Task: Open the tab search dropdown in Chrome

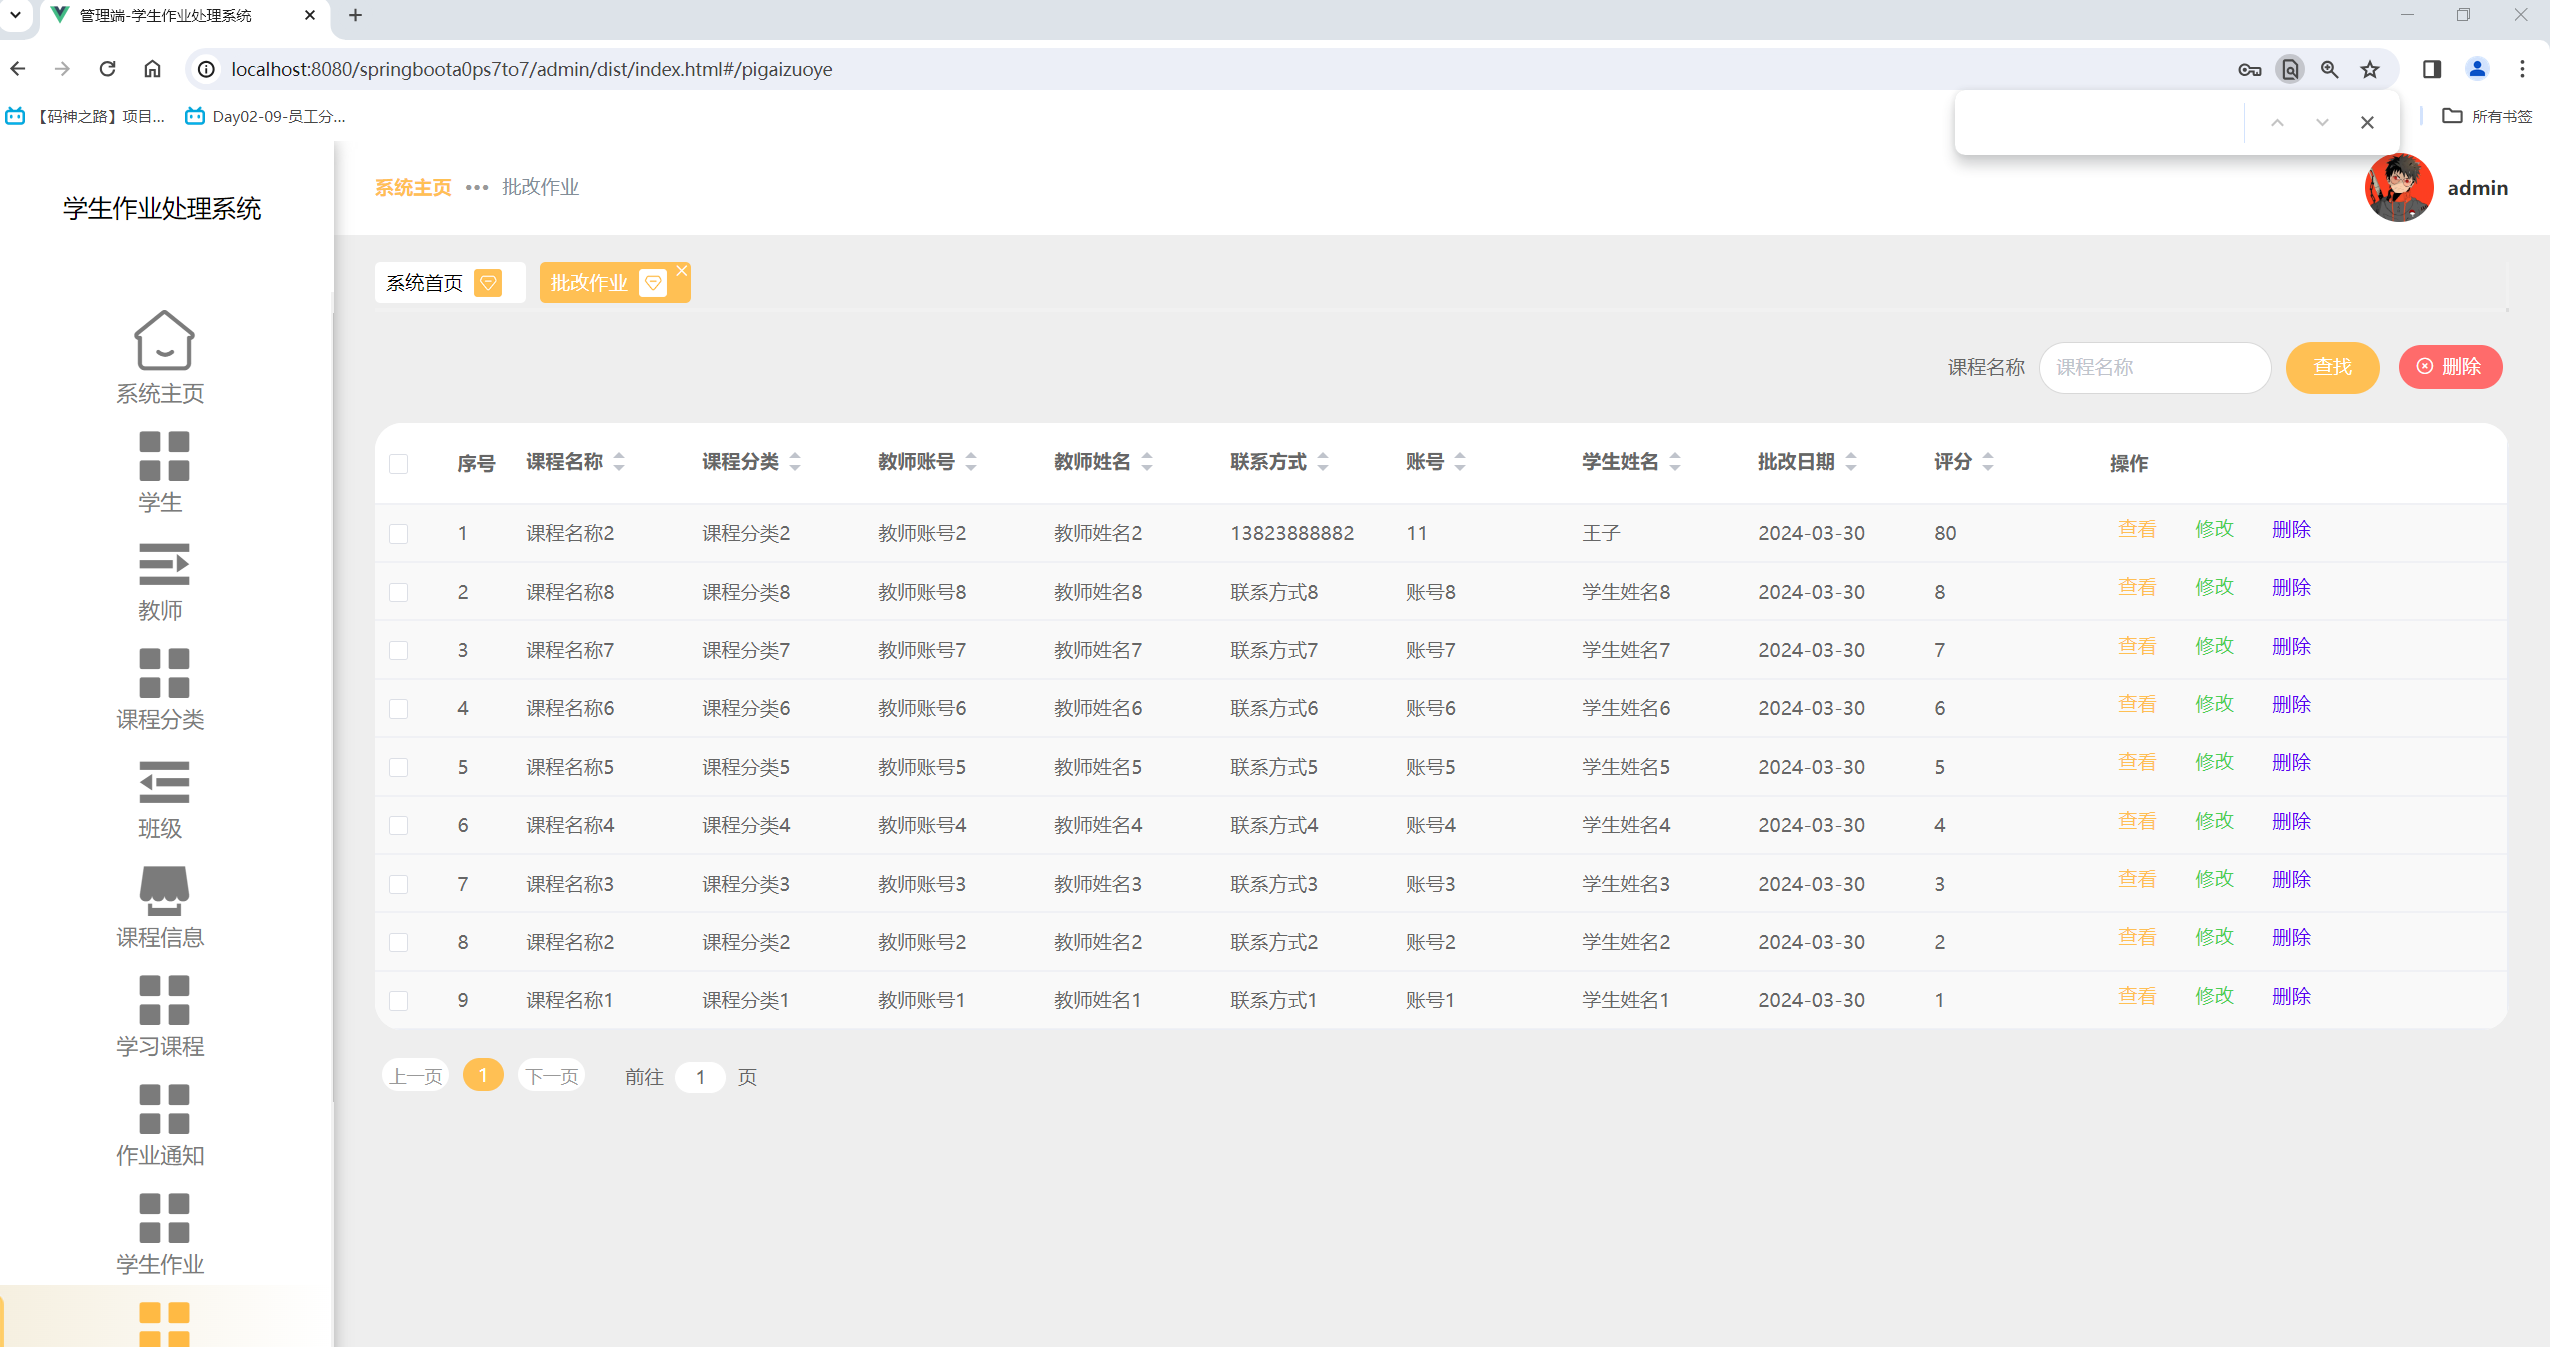Action: tap(15, 15)
